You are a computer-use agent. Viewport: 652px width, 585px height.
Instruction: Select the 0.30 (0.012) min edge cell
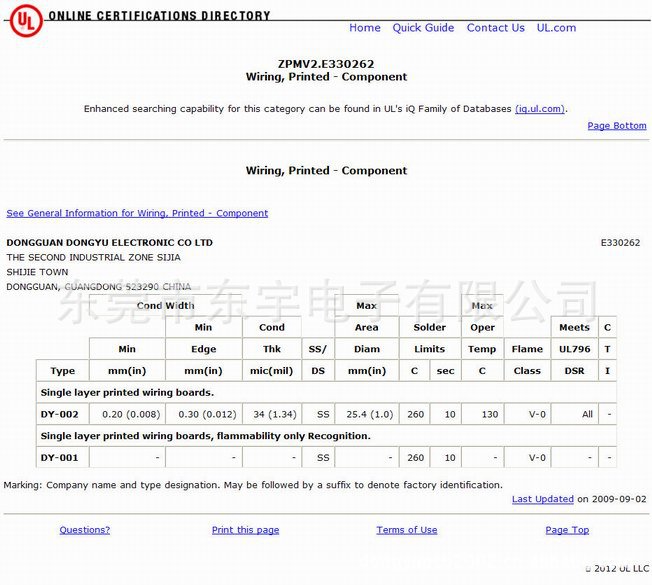click(x=204, y=414)
